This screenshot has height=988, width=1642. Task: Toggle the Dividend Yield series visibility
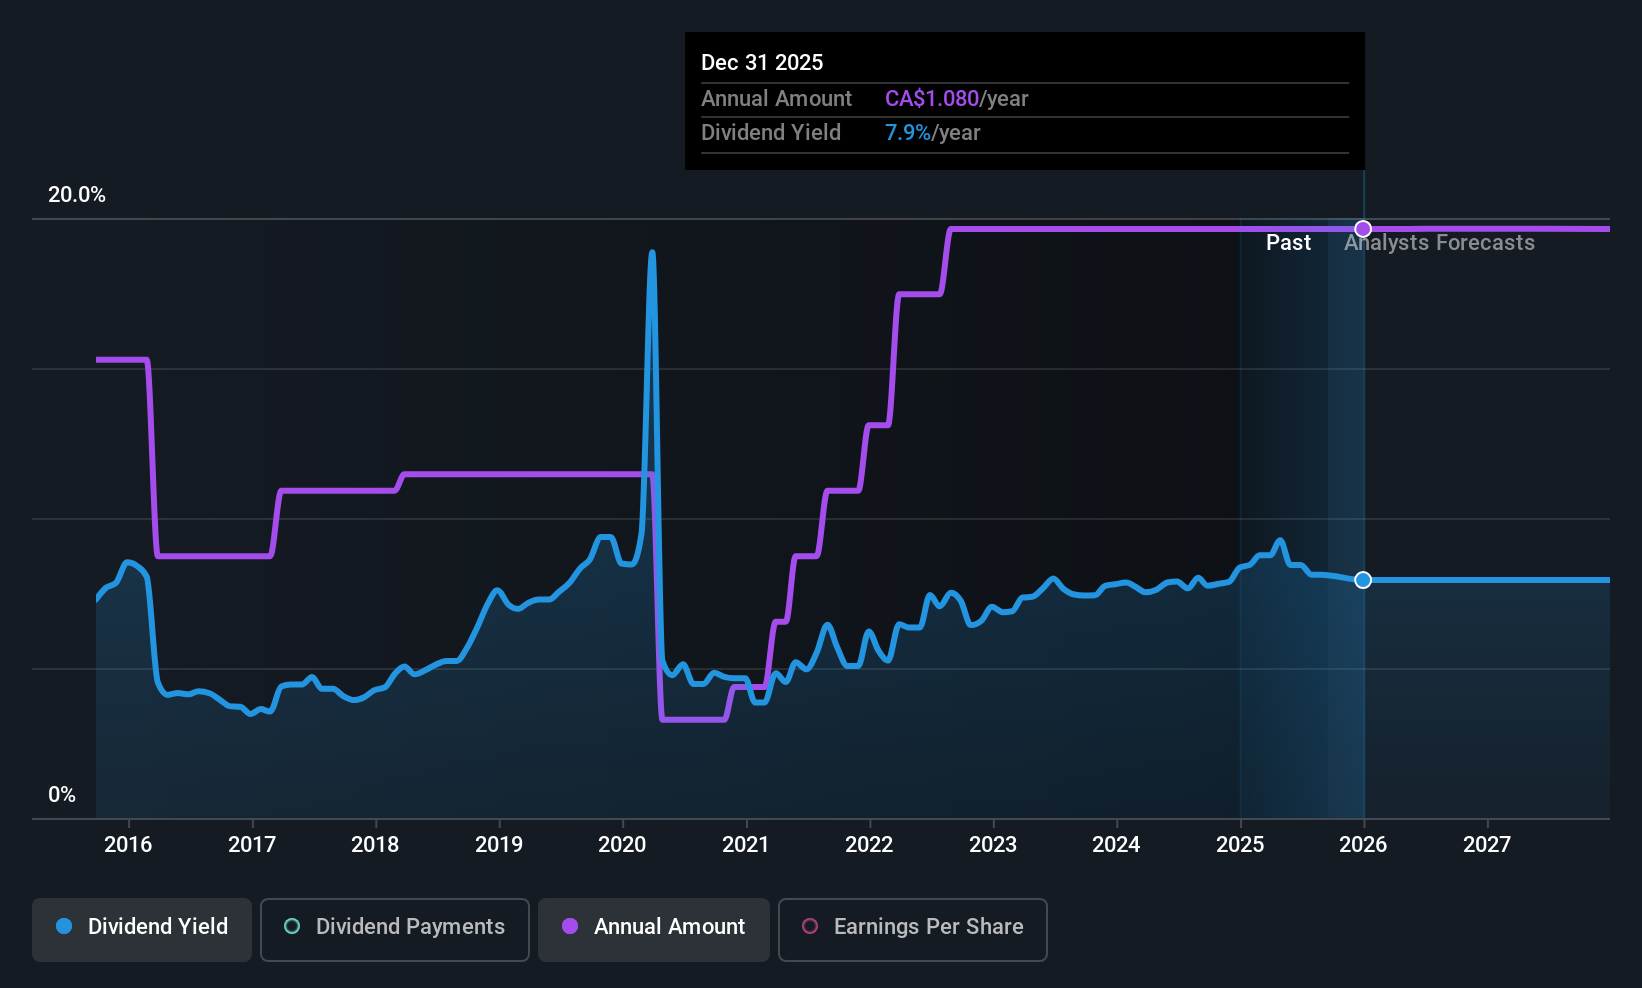[x=141, y=927]
